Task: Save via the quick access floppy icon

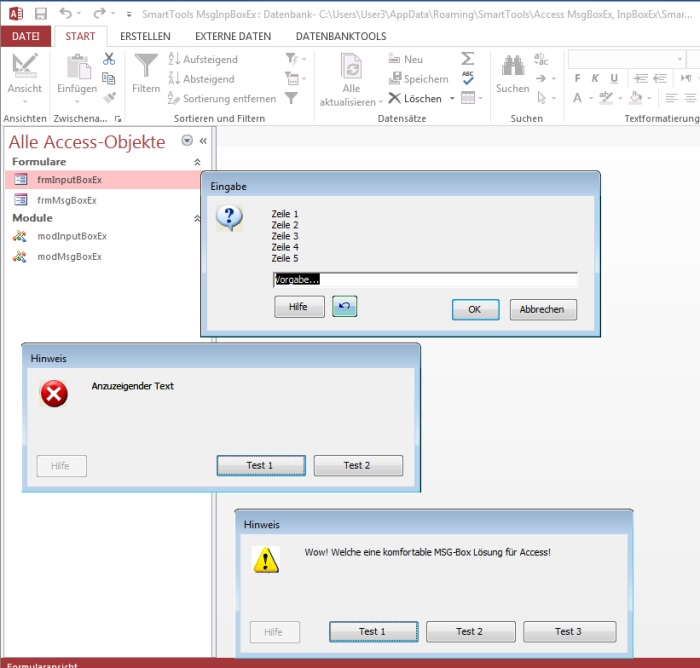Action: pos(41,14)
